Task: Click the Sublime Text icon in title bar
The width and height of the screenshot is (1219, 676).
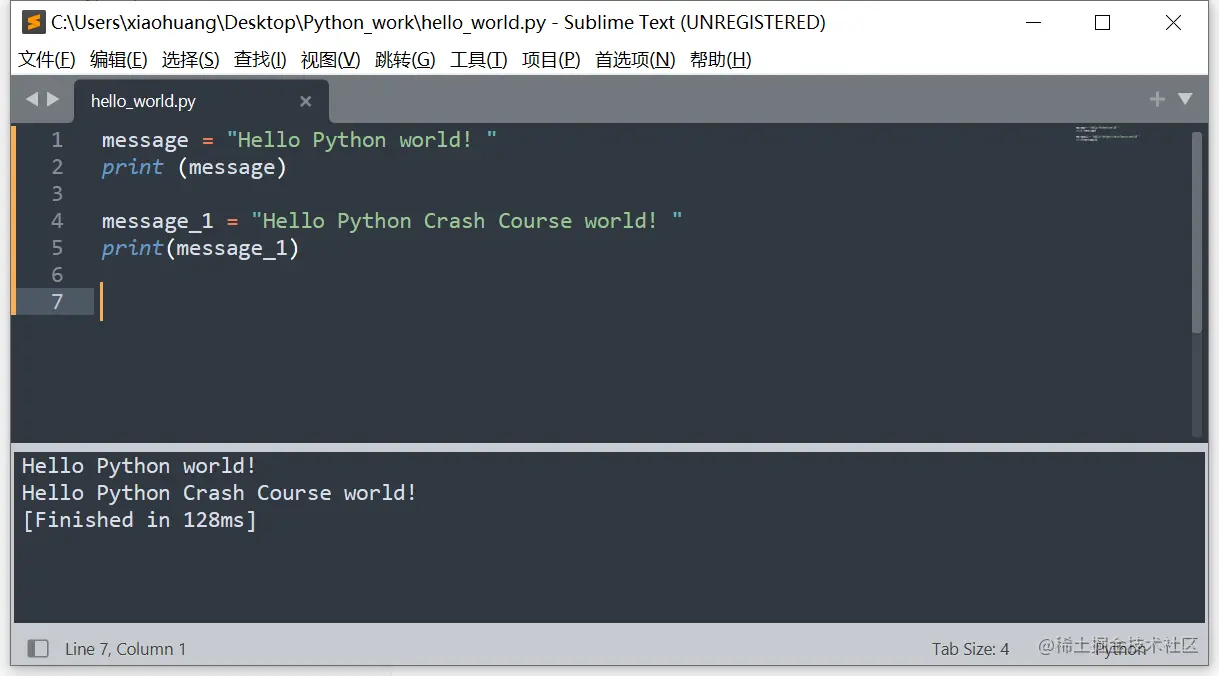Action: [33, 22]
